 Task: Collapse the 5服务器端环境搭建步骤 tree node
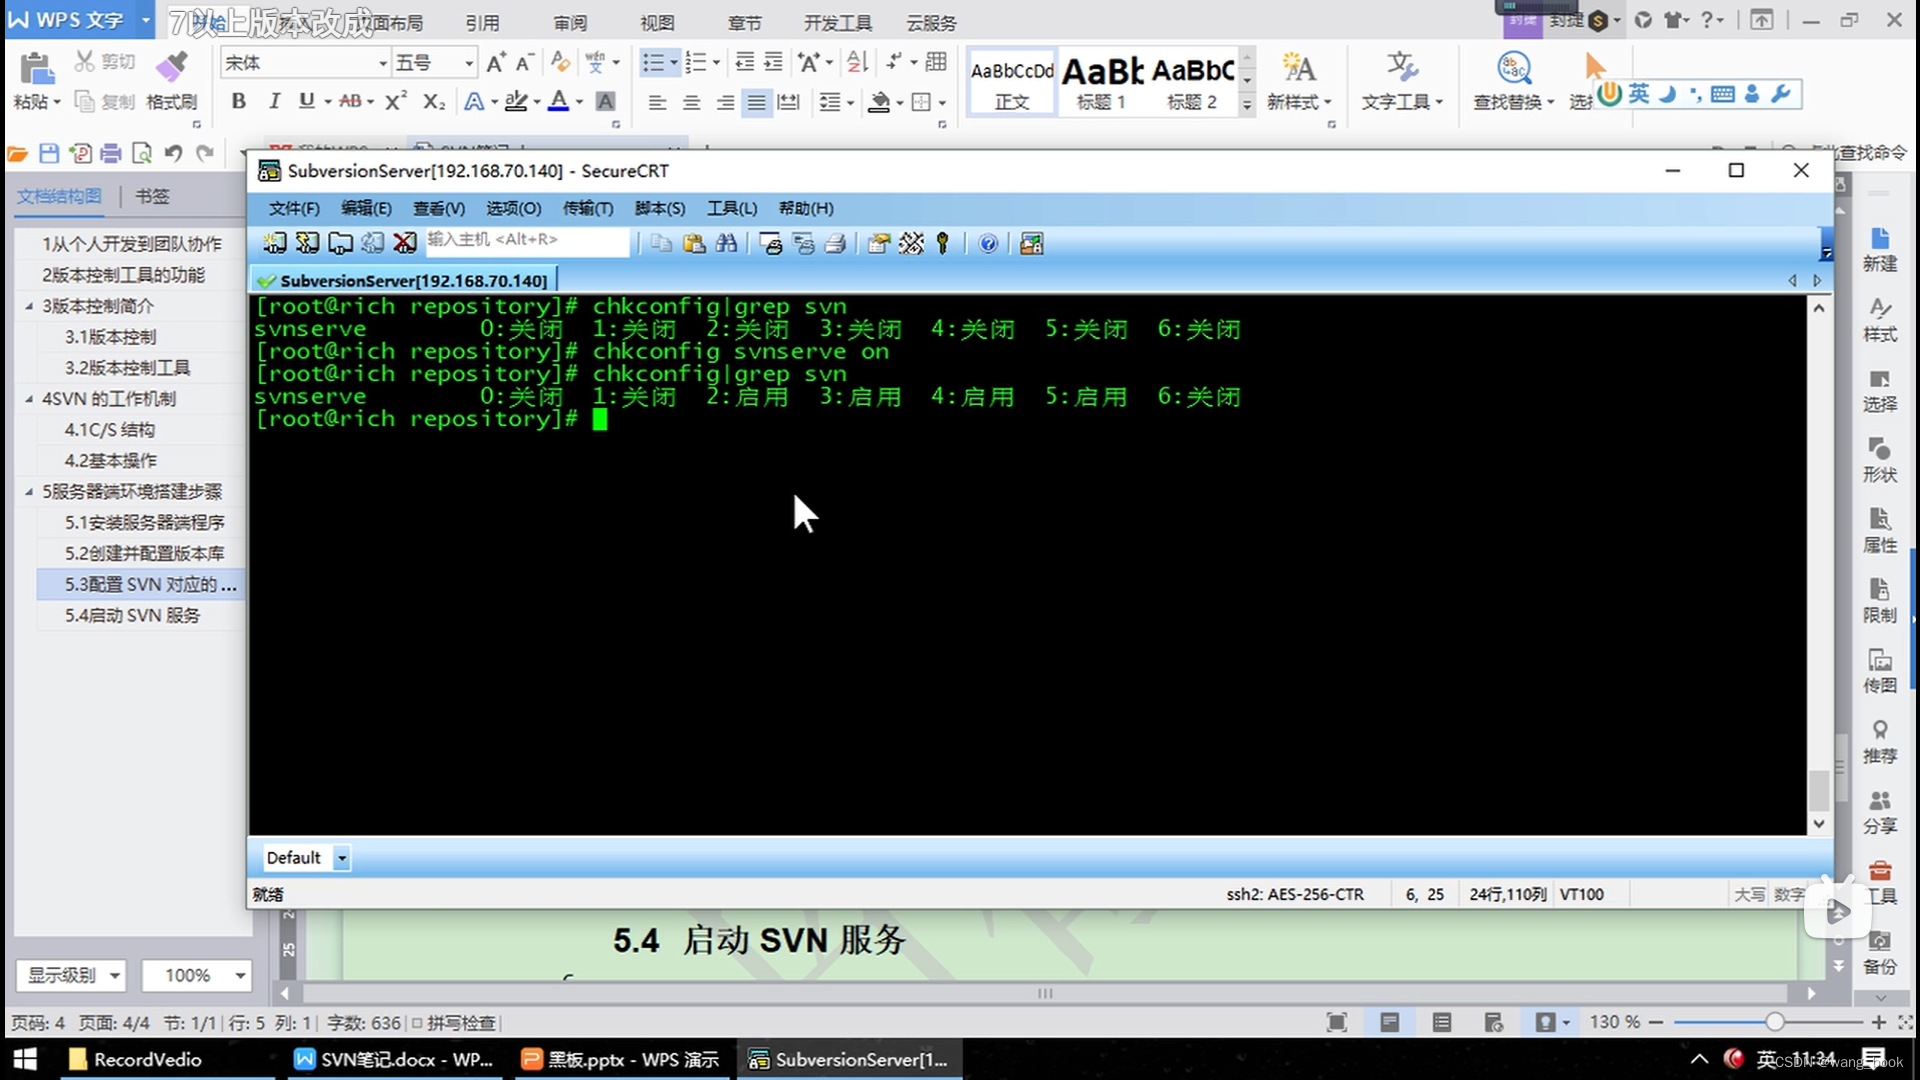[x=29, y=491]
